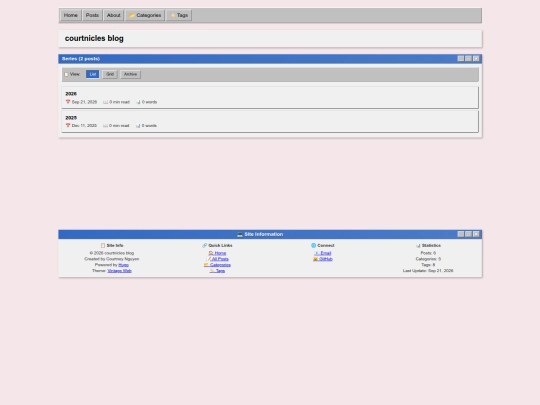Viewport: 540px width, 405px height.
Task: Follow the Vintage Web theme link
Action: tap(119, 271)
